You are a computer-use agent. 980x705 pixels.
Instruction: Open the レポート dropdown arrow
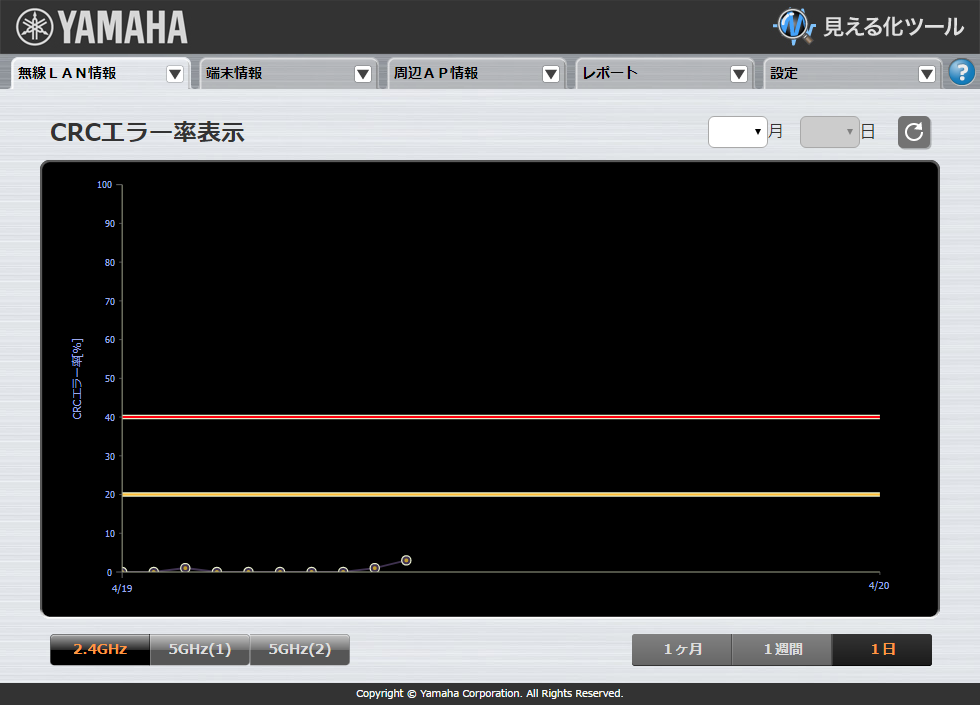(x=739, y=74)
